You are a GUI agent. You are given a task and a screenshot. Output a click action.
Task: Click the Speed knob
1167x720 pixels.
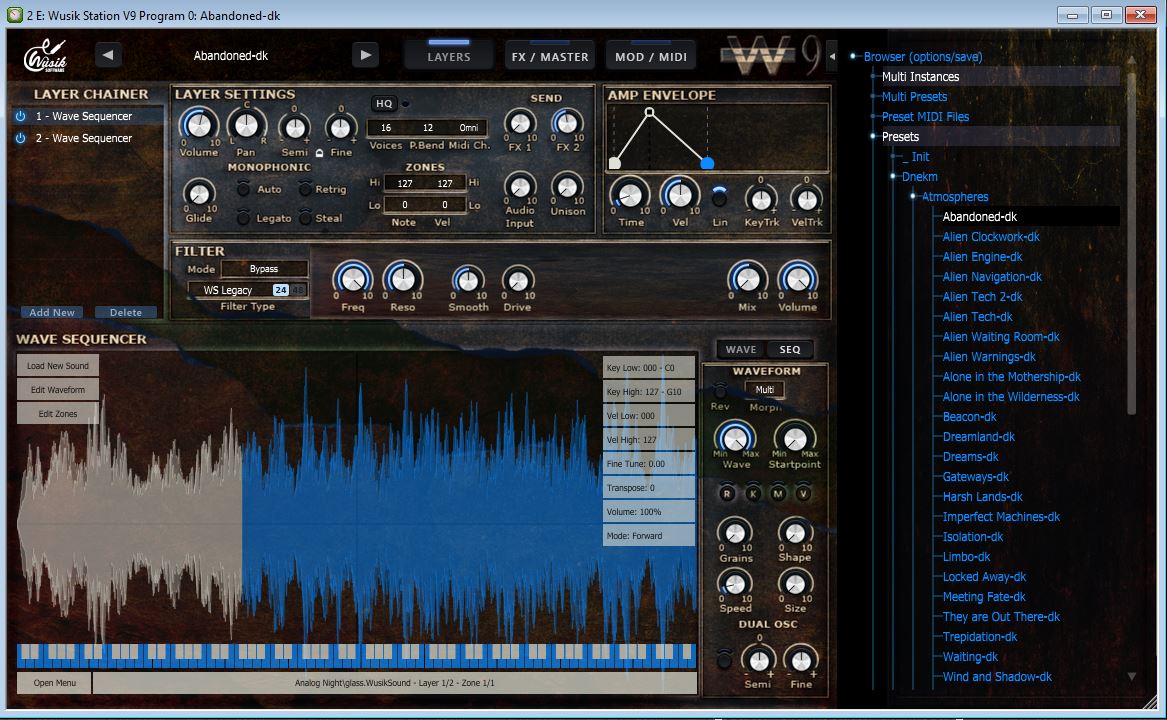(x=735, y=583)
